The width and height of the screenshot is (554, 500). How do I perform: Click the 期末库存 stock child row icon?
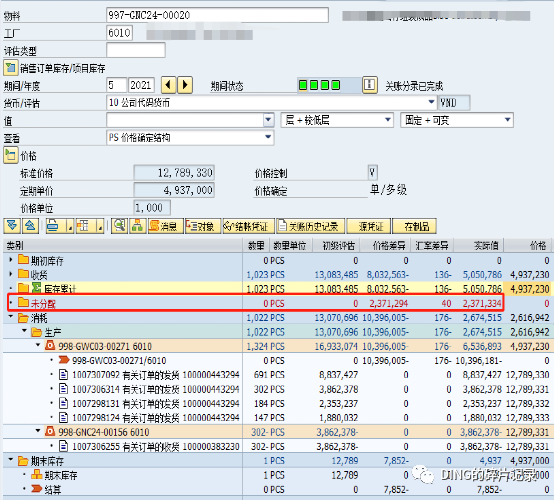[x=37, y=474]
